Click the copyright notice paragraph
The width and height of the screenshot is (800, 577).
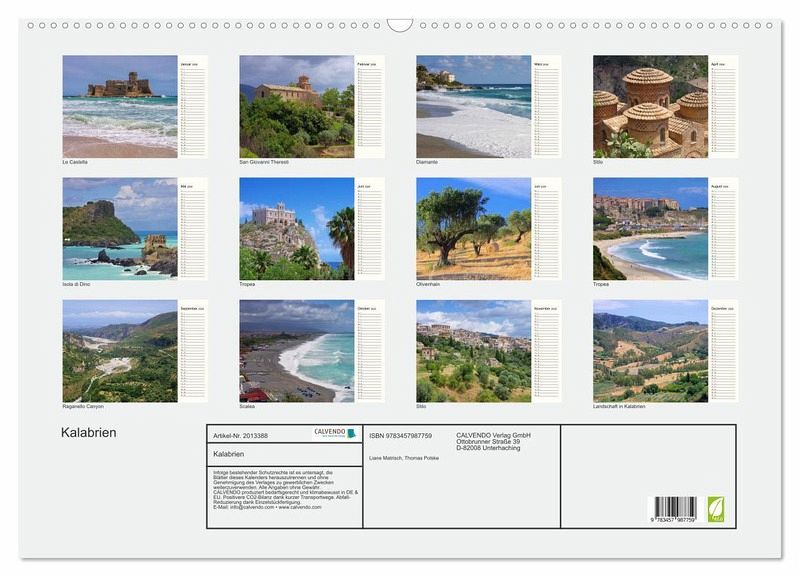(x=285, y=490)
